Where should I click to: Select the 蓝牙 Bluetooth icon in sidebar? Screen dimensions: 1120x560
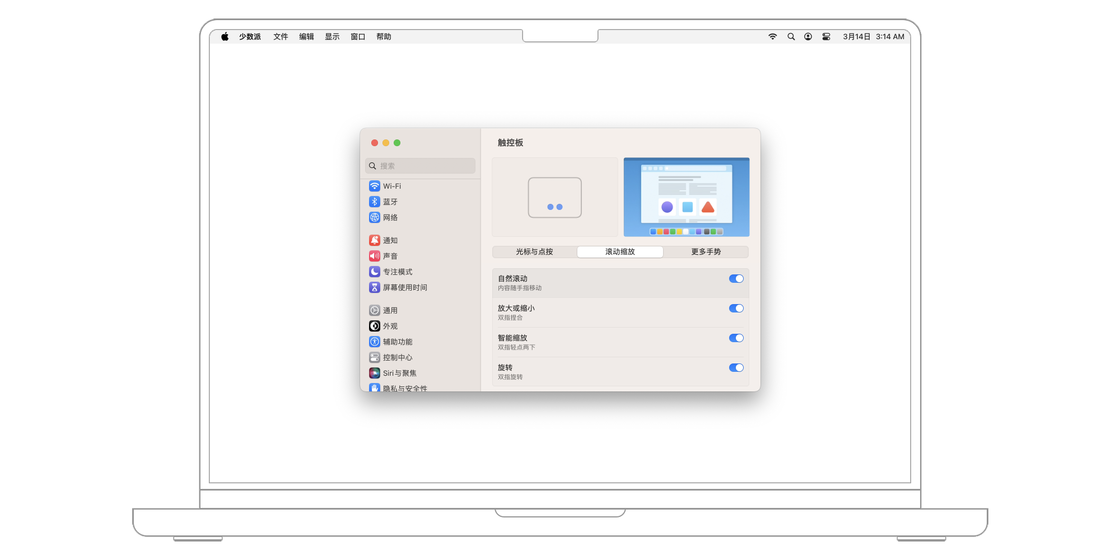pyautogui.click(x=374, y=201)
